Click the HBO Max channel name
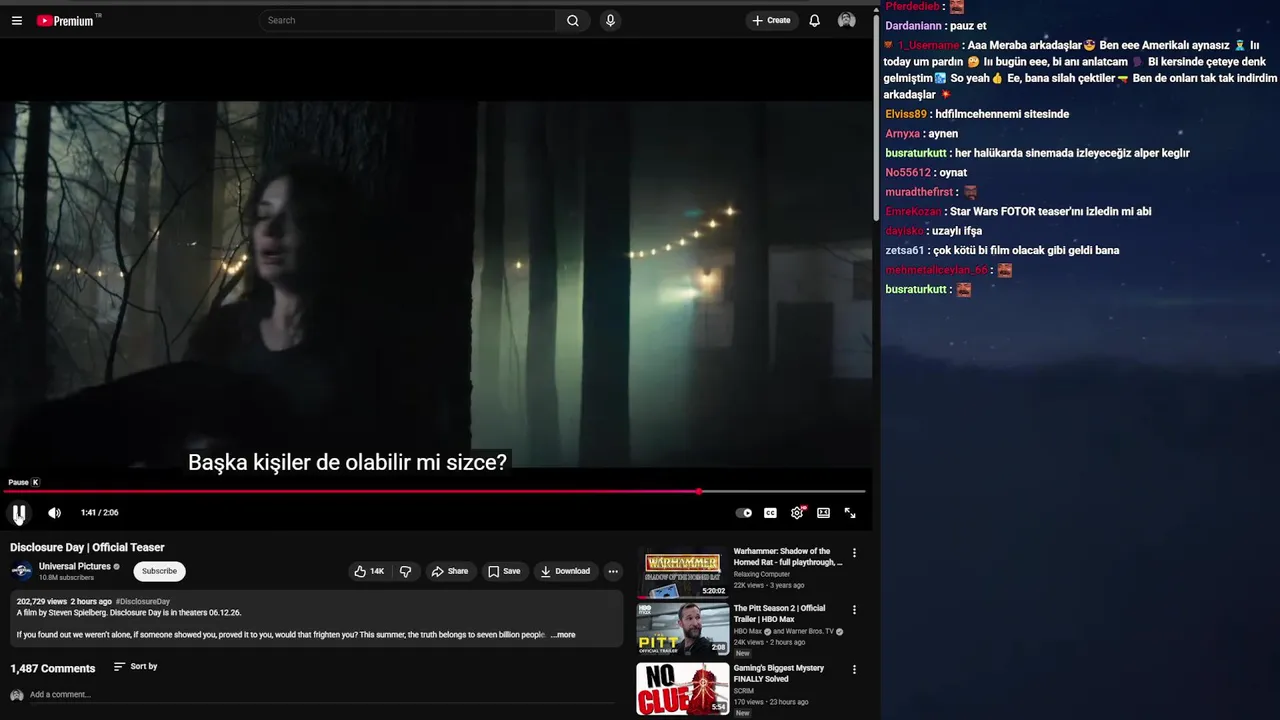This screenshot has width=1280, height=720. (x=748, y=632)
